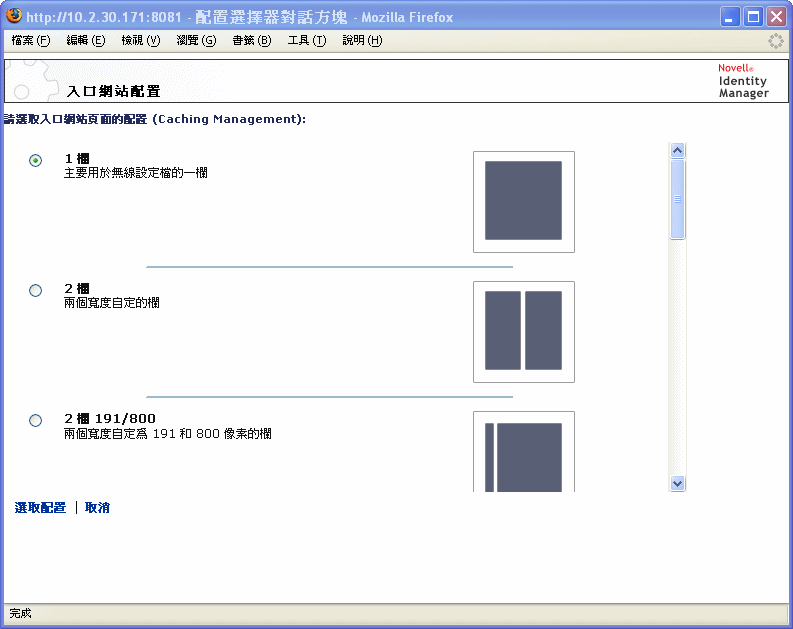Open the 編輯 (E) menu
Viewport: 793px width, 629px height.
(x=85, y=40)
